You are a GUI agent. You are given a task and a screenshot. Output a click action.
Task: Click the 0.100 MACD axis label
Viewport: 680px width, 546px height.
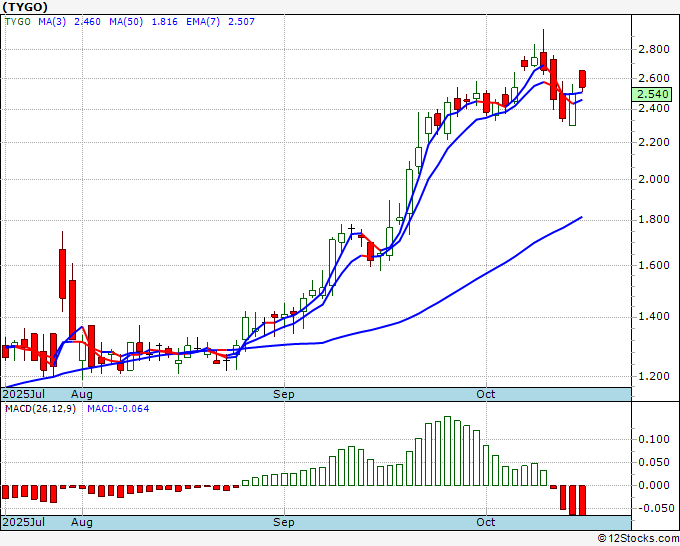(654, 439)
